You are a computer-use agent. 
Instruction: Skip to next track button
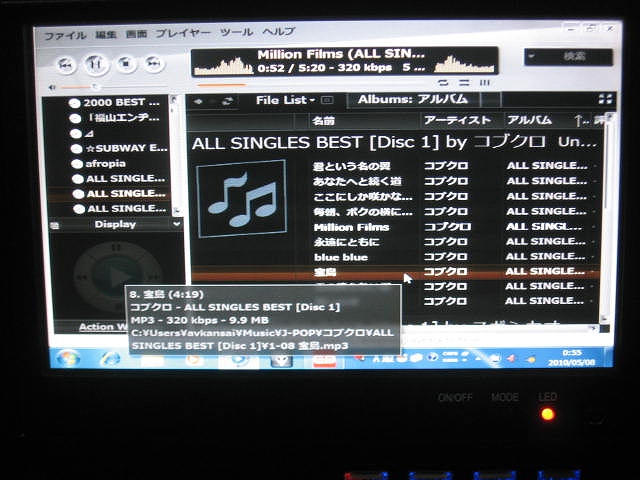coord(153,65)
